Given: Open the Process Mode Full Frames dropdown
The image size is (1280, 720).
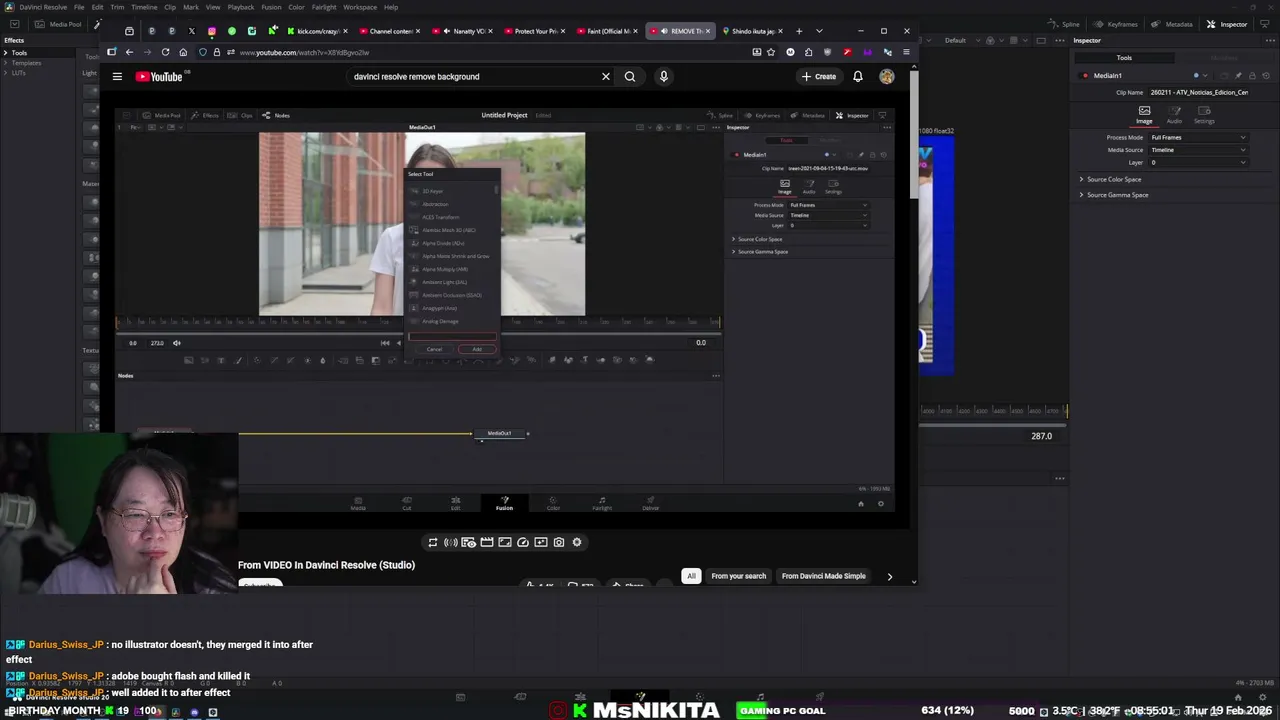Looking at the screenshot, I should (1198, 137).
